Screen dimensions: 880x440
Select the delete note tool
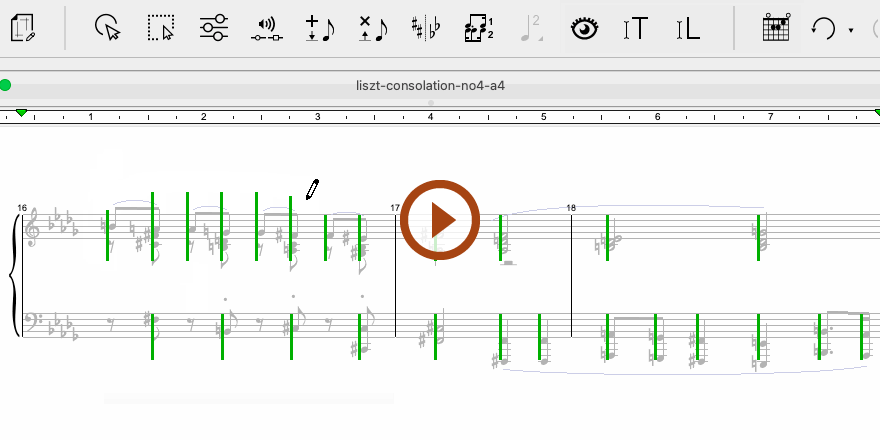[x=373, y=28]
